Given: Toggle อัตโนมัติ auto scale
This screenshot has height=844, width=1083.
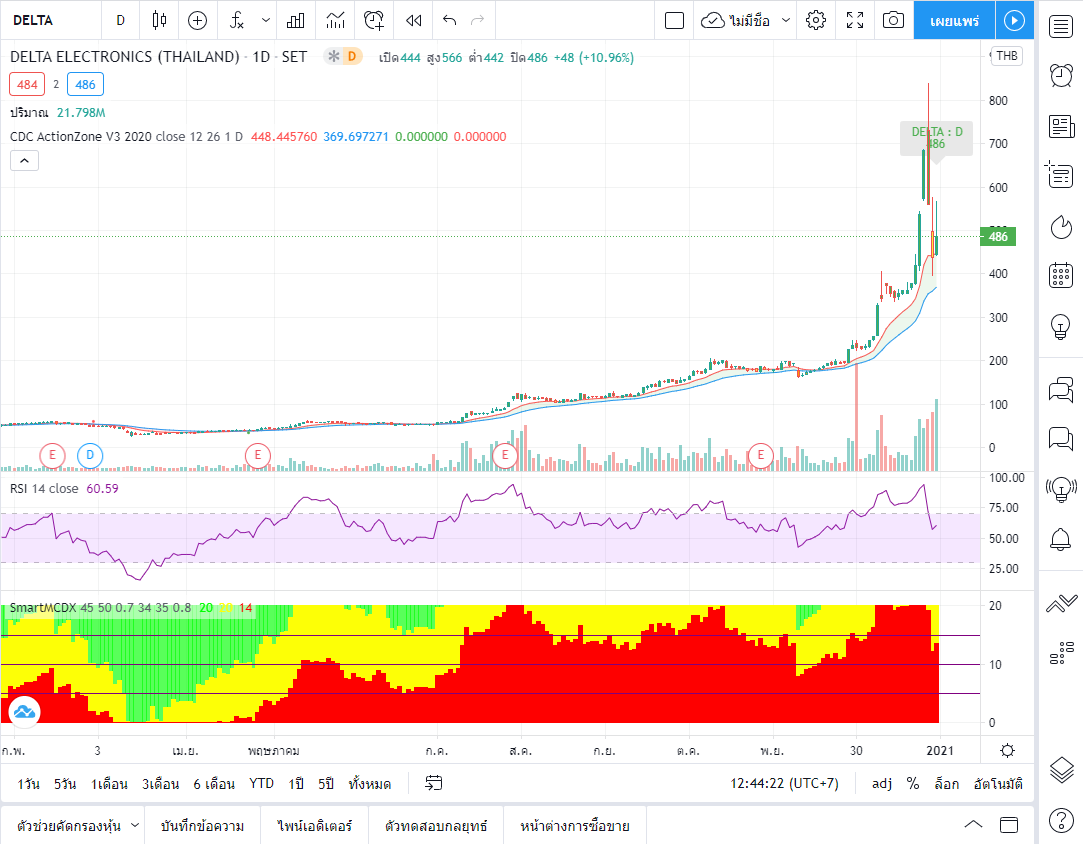Looking at the screenshot, I should pos(998,784).
